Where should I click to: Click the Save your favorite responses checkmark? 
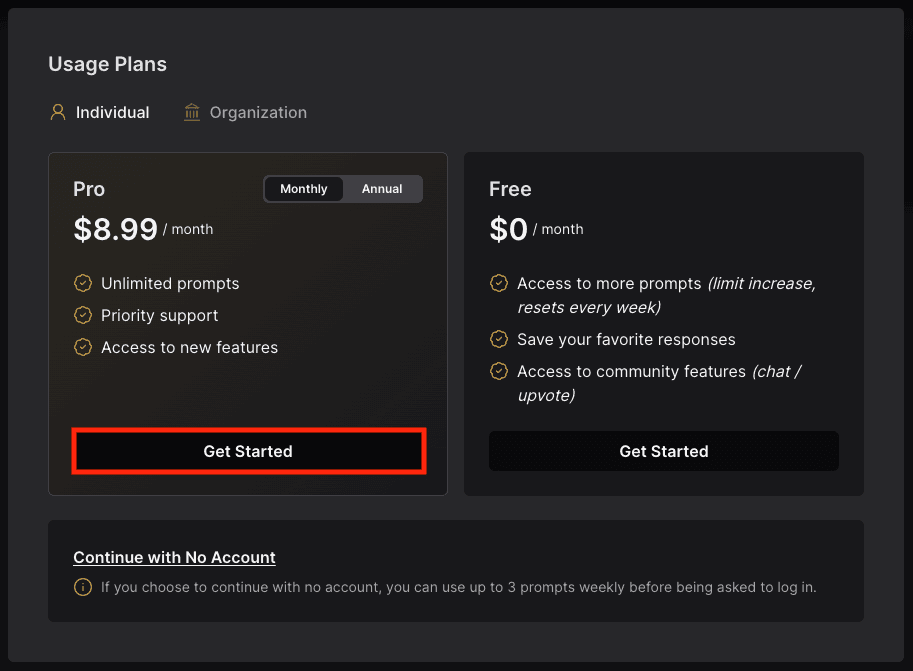(498, 339)
